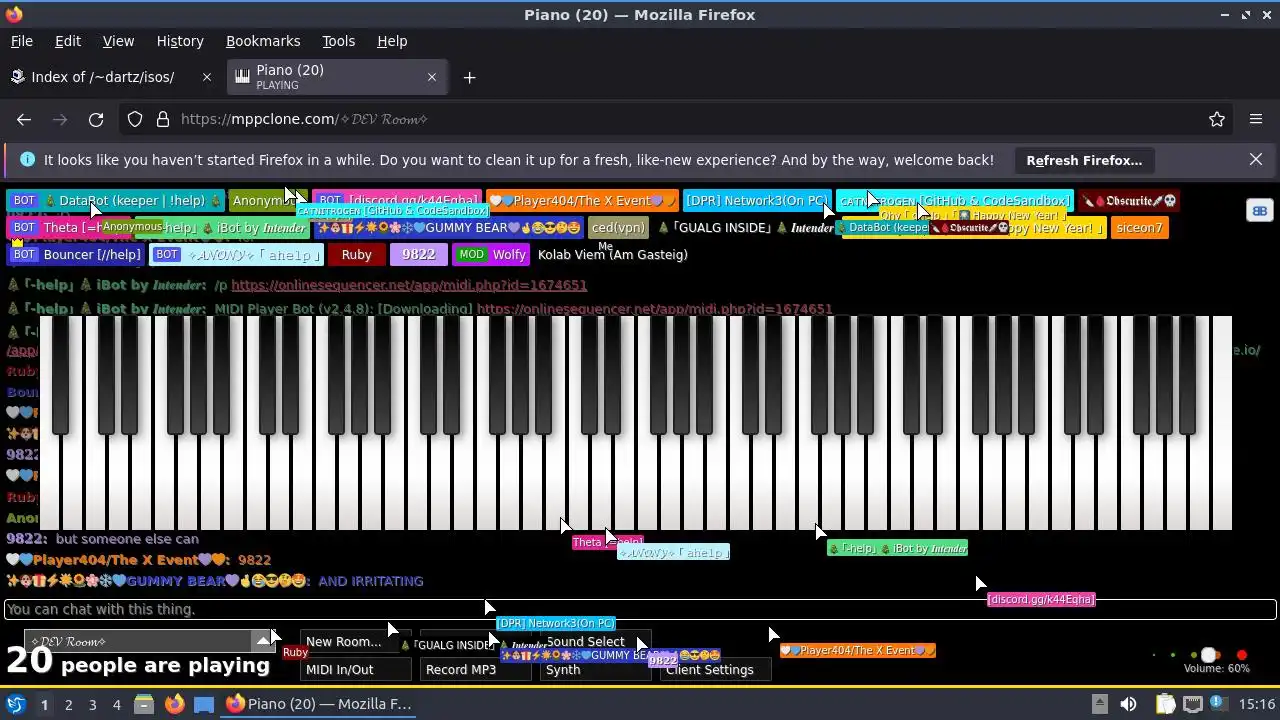Click the Synth button
This screenshot has height=720, width=1280.
(x=595, y=670)
